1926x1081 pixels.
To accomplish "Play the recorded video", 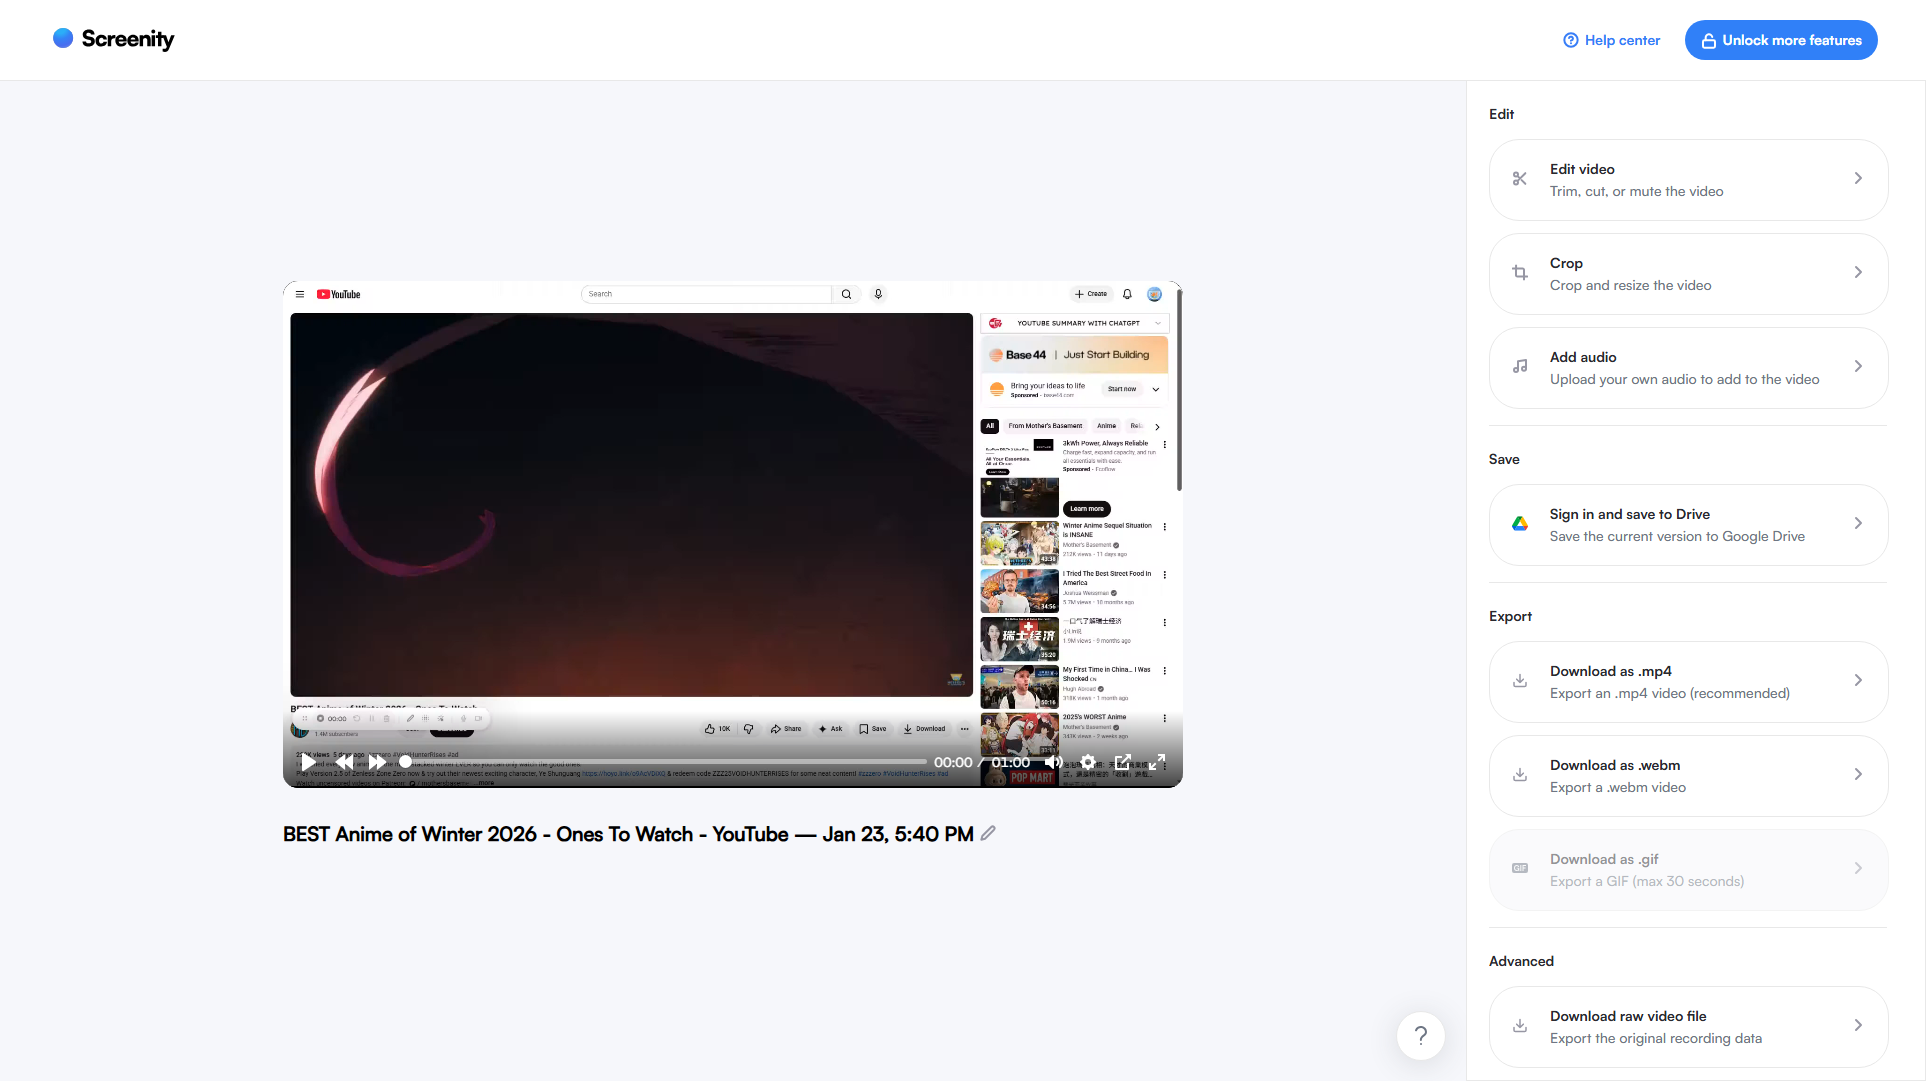I will click(308, 762).
